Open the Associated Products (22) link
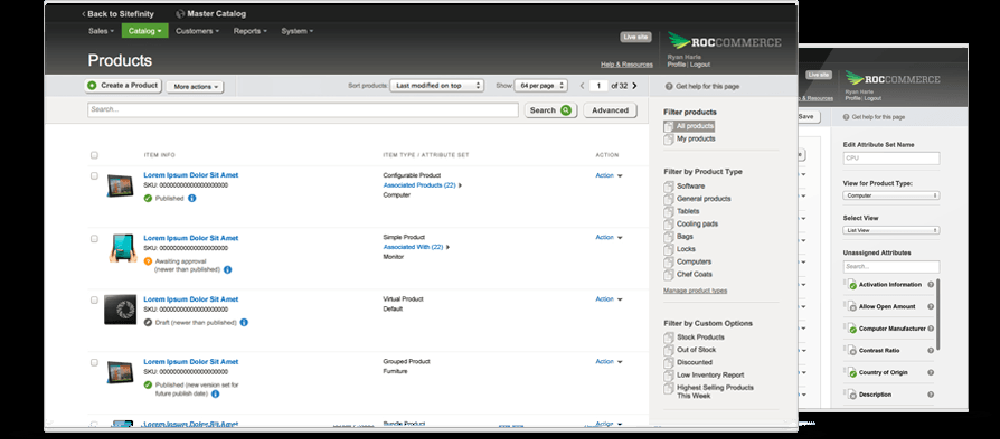The image size is (1000, 439). tap(419, 185)
